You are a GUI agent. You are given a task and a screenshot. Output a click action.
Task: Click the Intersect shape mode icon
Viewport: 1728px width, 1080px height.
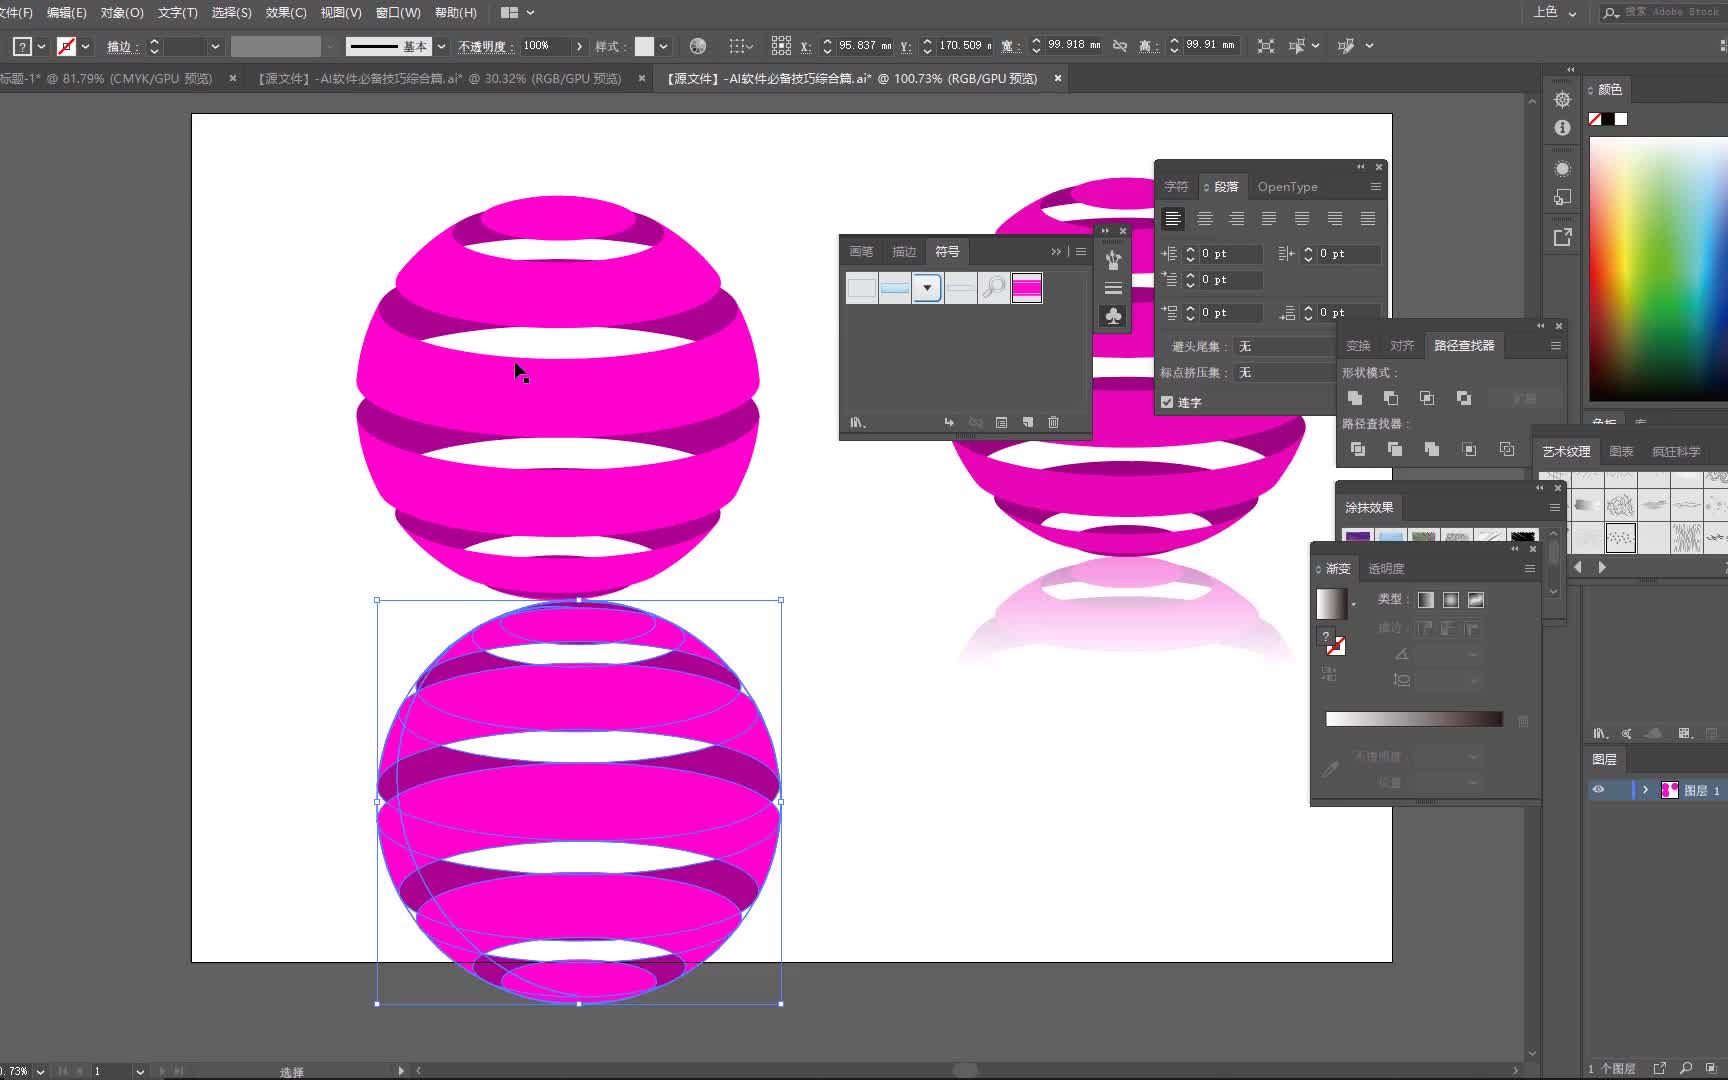click(x=1427, y=398)
